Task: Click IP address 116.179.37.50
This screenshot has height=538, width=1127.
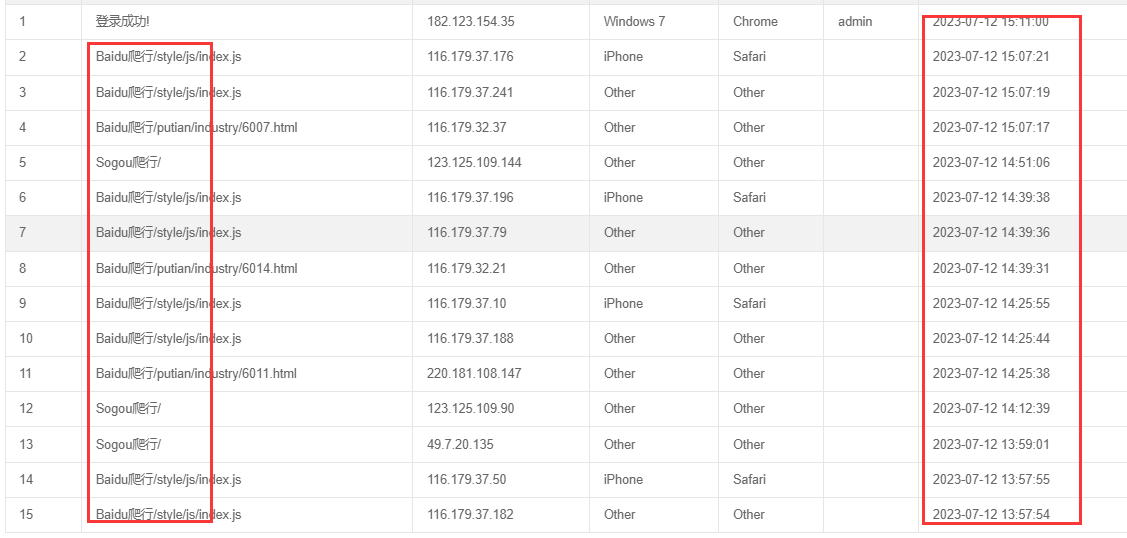Action: click(466, 479)
